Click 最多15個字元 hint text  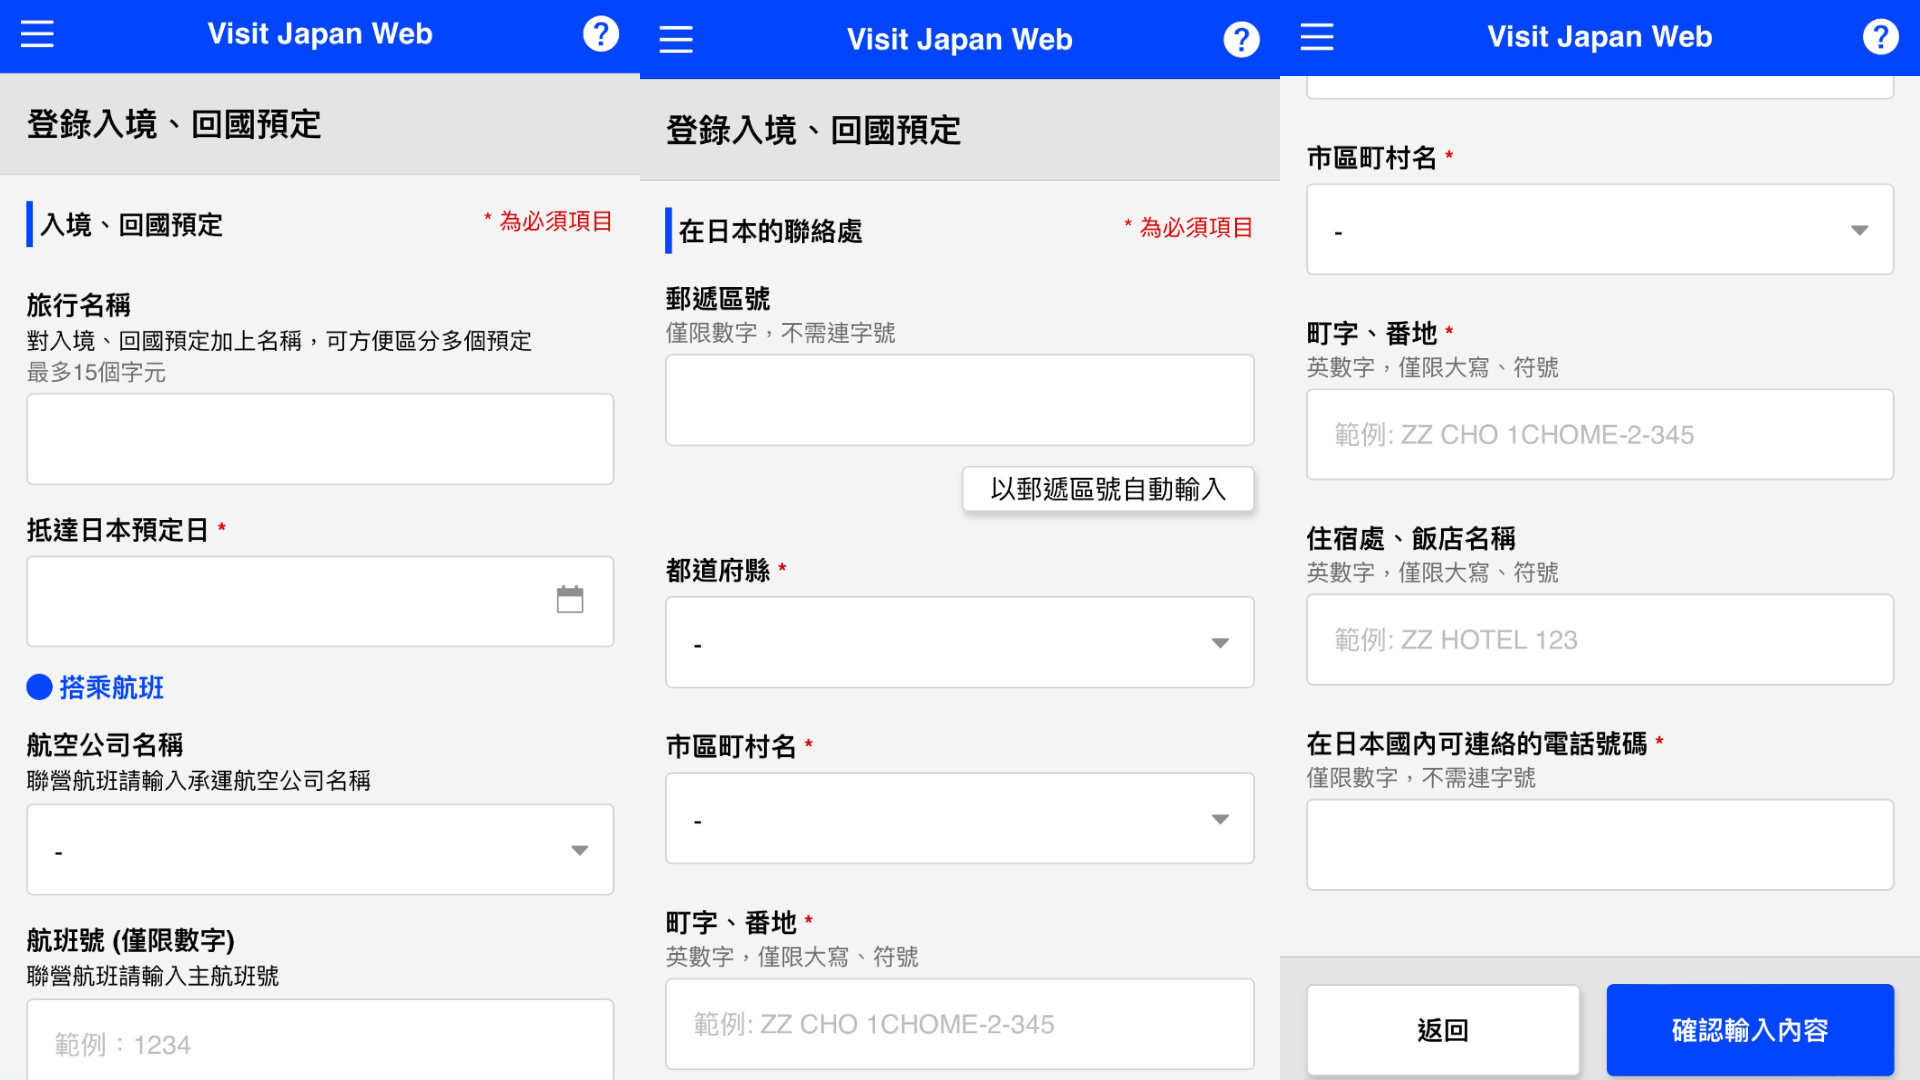[96, 372]
